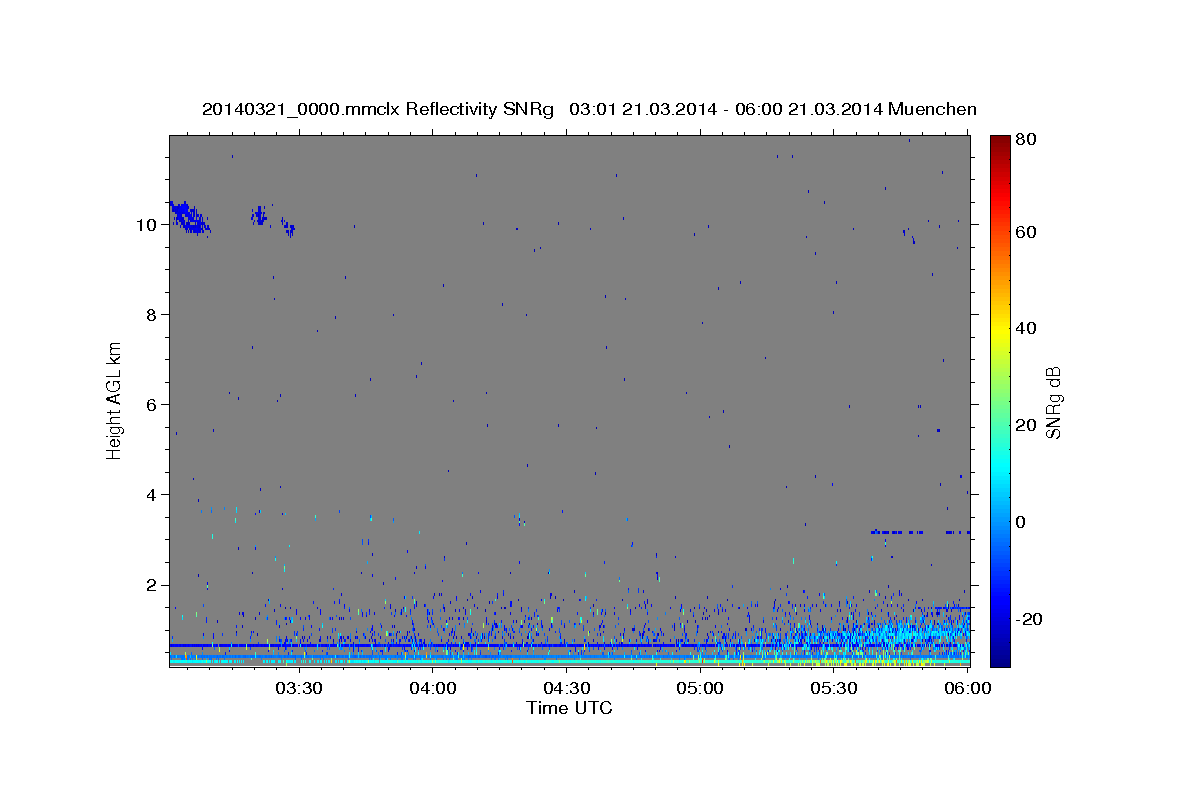Screen dimensions: 1200x800
Task: Click the 'Height AGL km' axis label
Action: point(115,399)
